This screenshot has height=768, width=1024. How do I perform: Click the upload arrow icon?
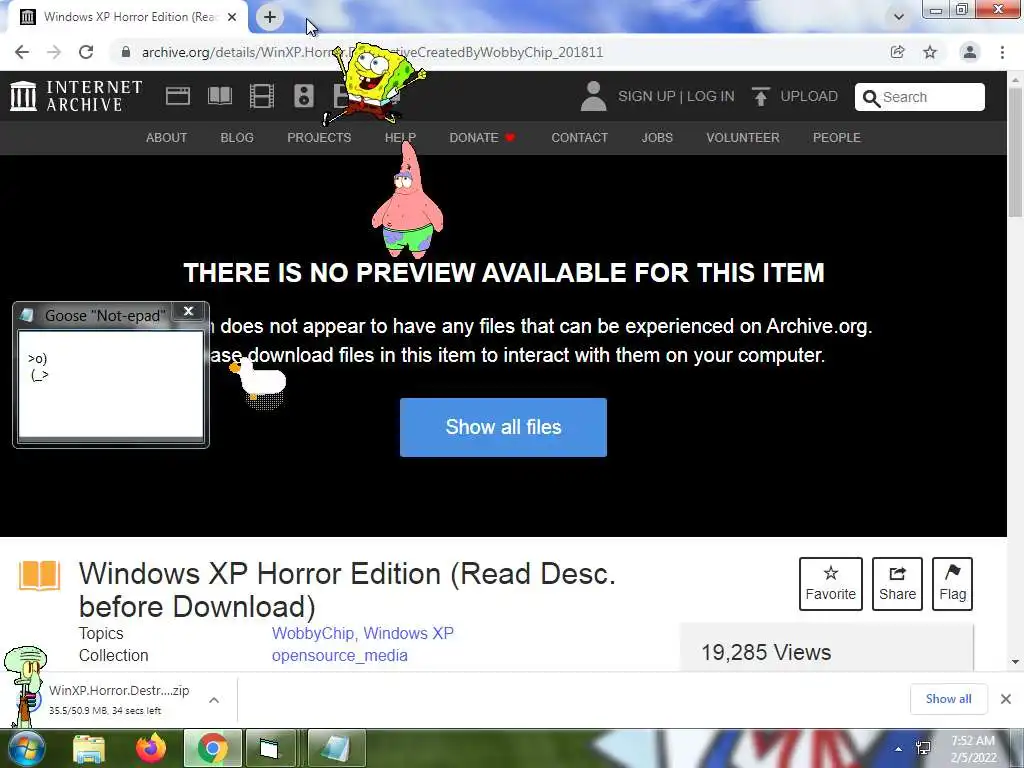pyautogui.click(x=760, y=97)
